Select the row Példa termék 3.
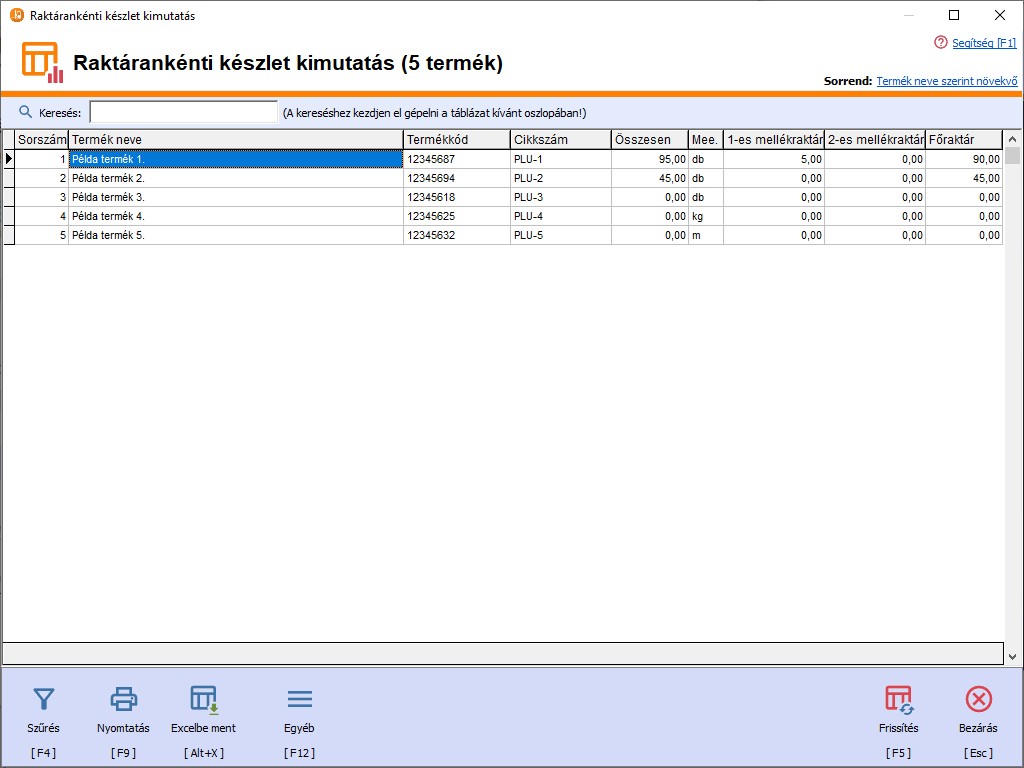The image size is (1024, 768). tap(235, 197)
